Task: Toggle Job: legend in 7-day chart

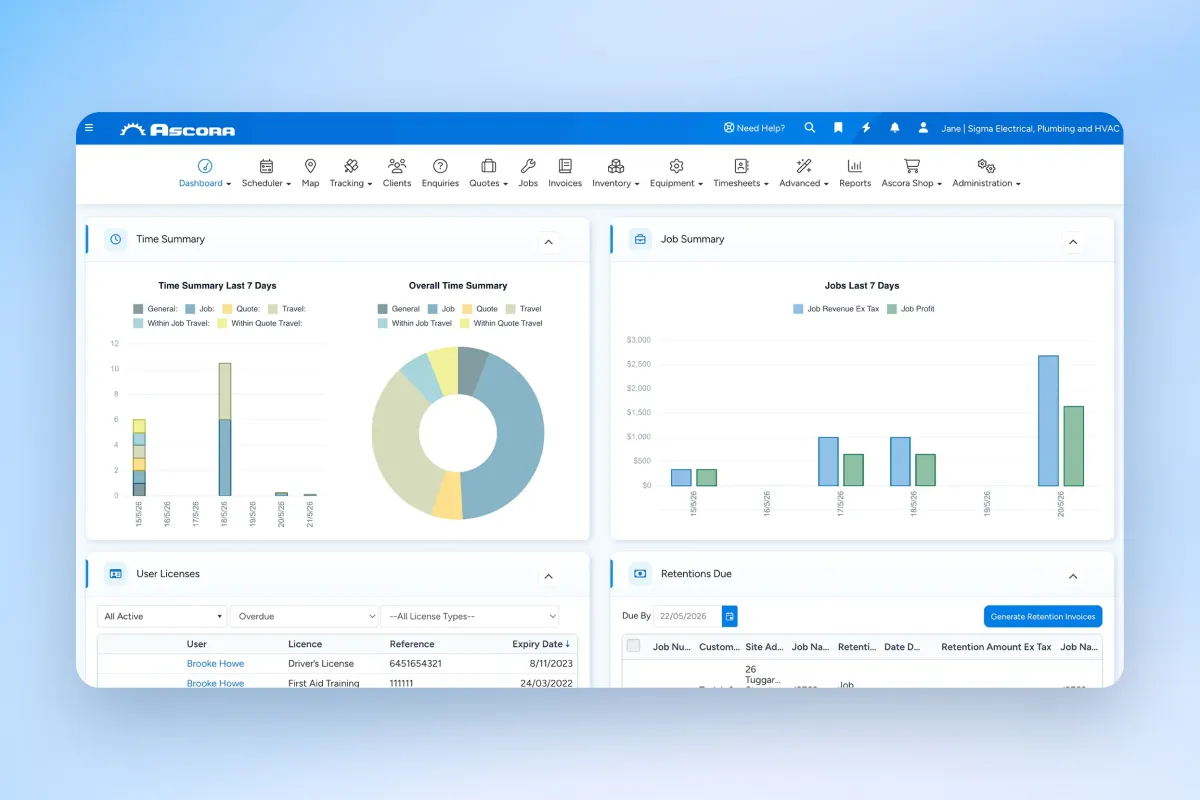Action: point(200,309)
